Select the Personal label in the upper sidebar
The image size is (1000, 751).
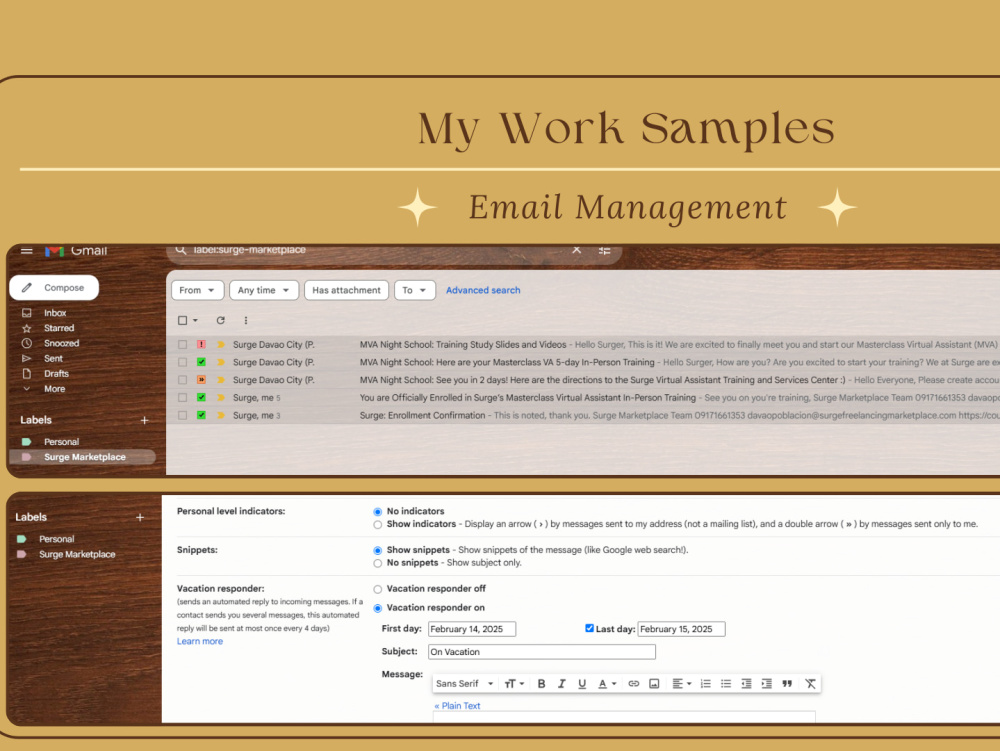coord(61,442)
